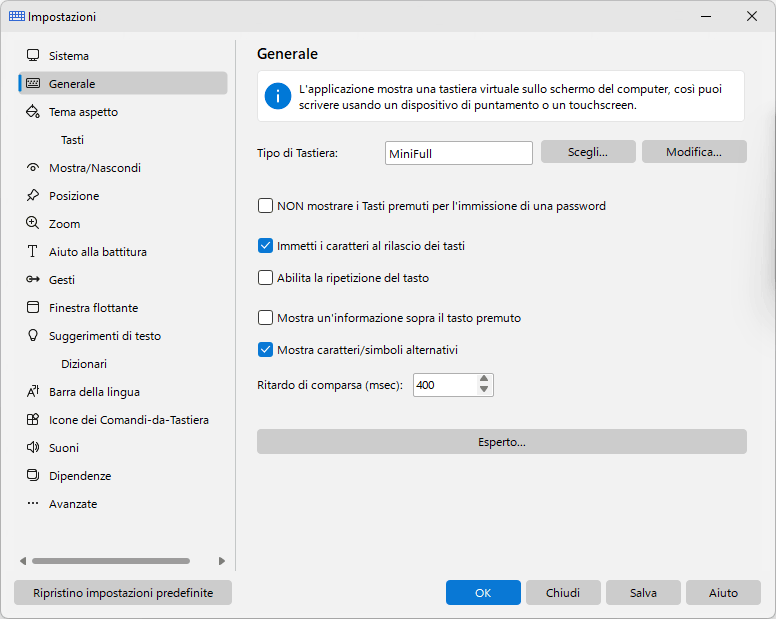The image size is (776, 619).
Task: Click the sidebar horizontal scrollbar thumb
Action: [x=111, y=561]
